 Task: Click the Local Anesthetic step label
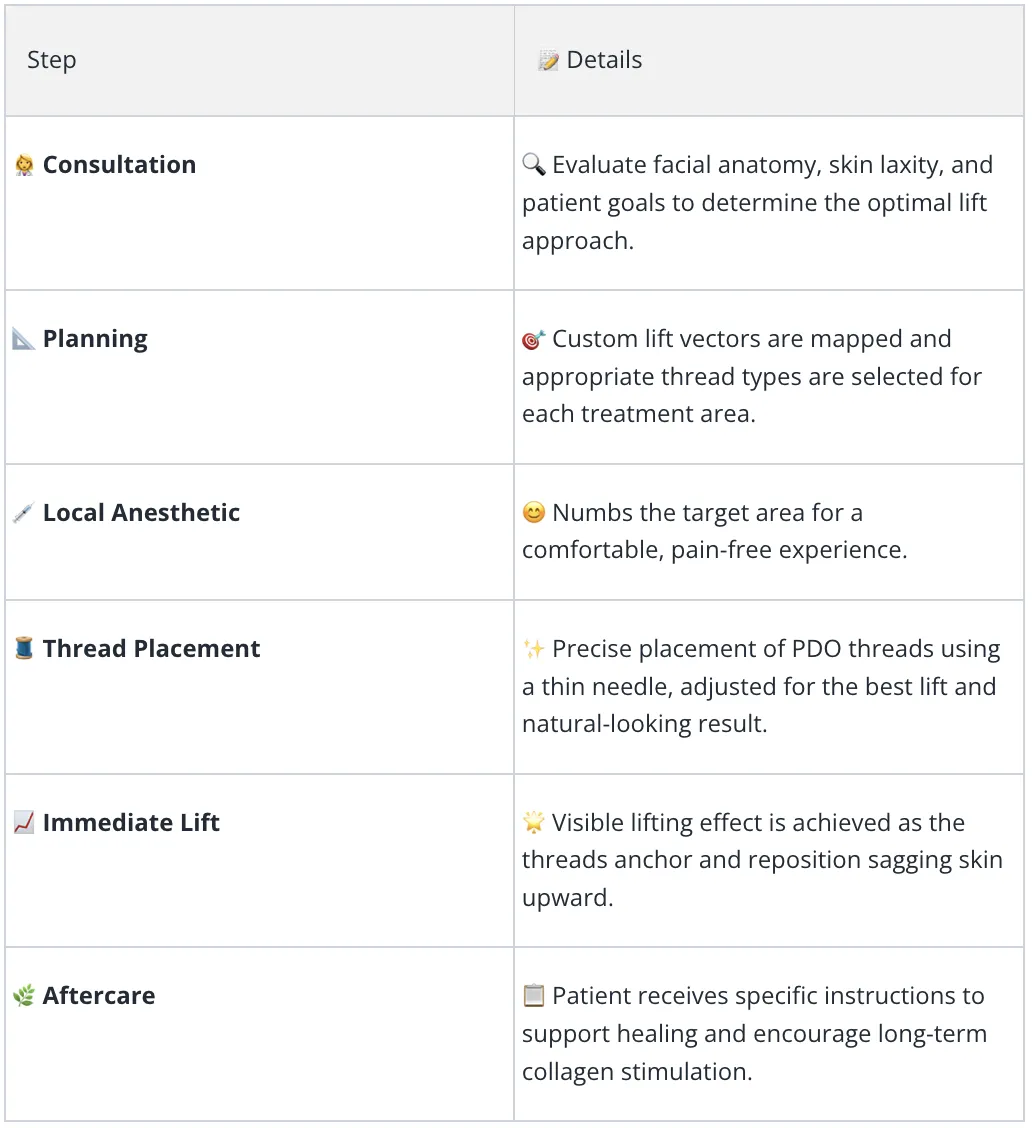[x=141, y=512]
